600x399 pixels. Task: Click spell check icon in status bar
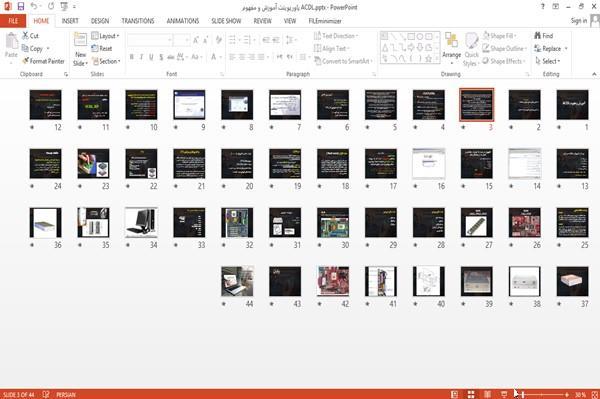click(46, 394)
